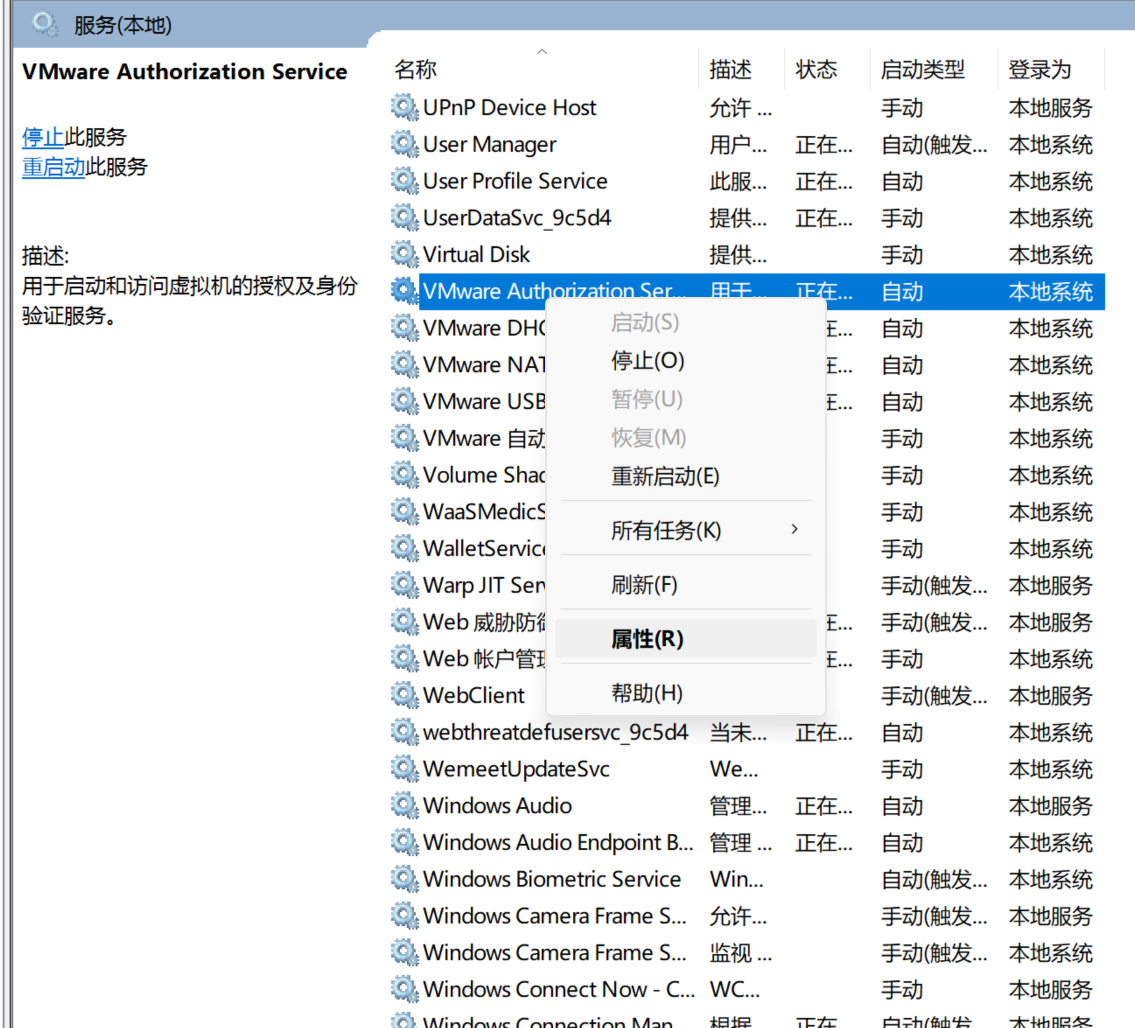The width and height of the screenshot is (1135, 1028).
Task: Select the Windows Audio service row
Action: click(x=748, y=806)
